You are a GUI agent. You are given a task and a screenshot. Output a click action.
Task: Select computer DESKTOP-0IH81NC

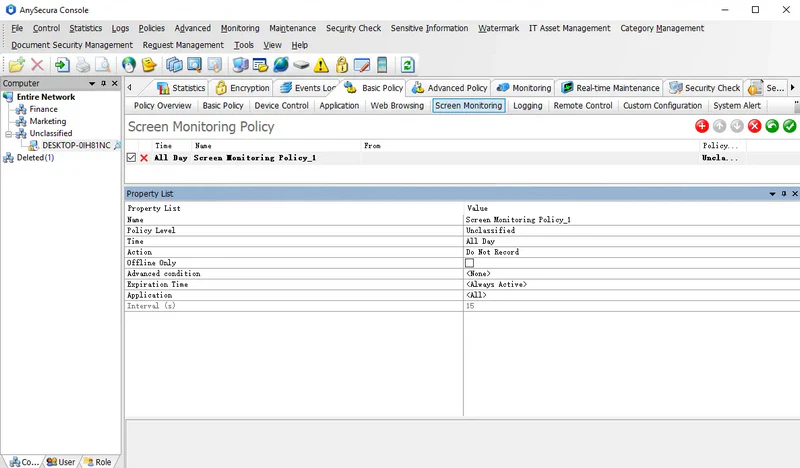coord(76,145)
